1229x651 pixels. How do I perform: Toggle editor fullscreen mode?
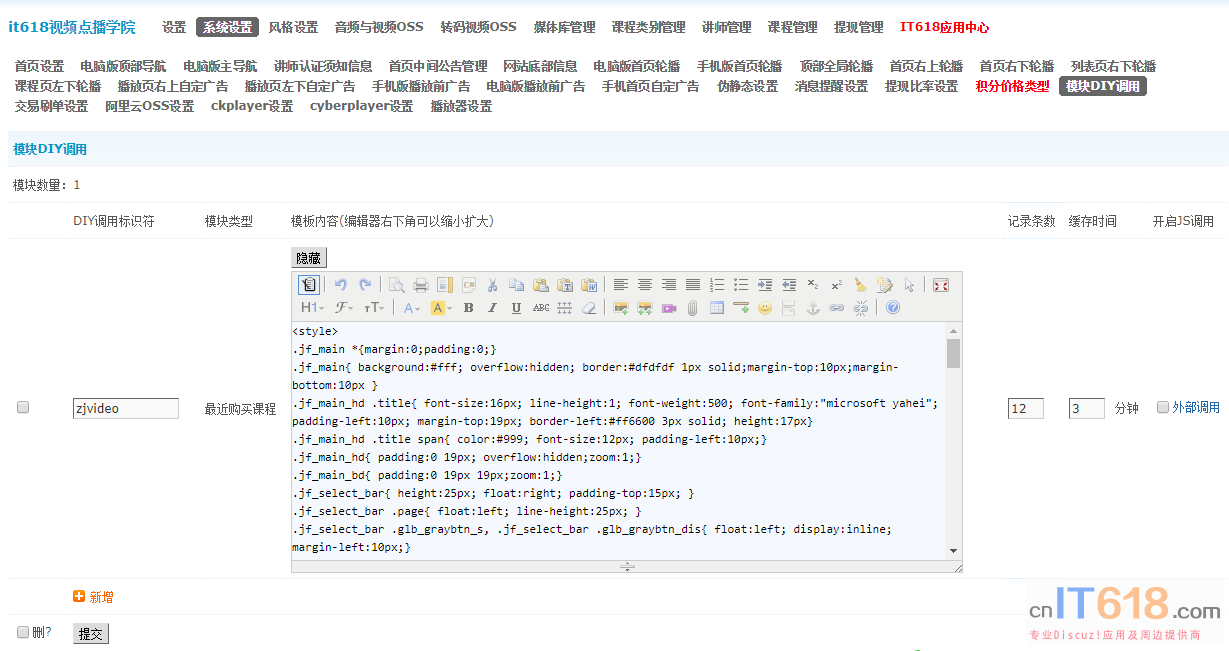click(x=941, y=285)
